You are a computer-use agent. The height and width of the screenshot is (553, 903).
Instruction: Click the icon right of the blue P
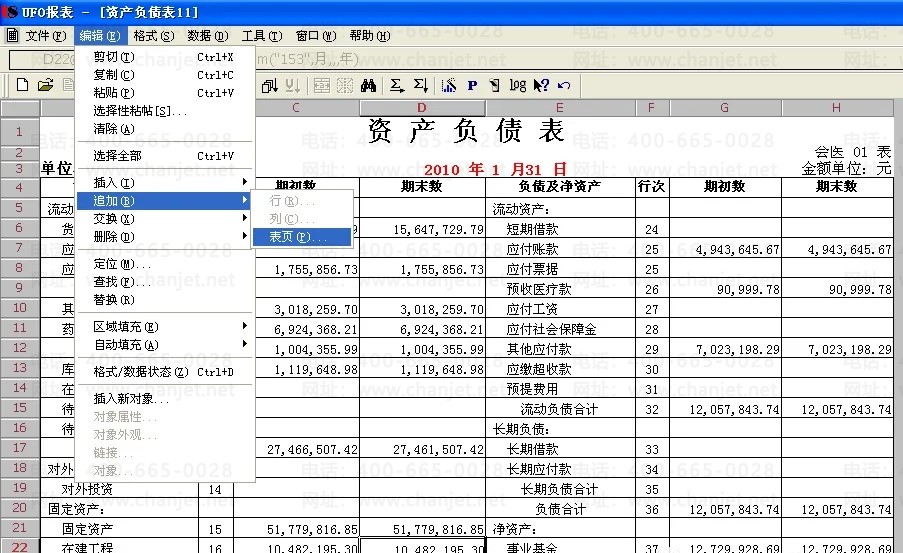(494, 85)
